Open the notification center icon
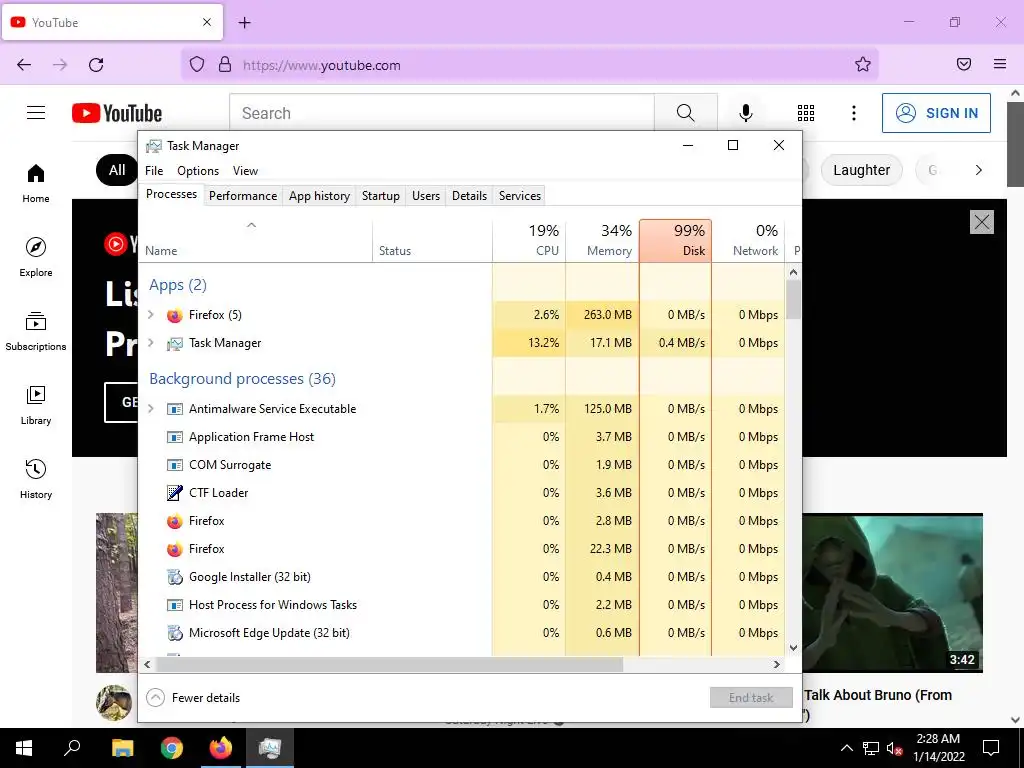This screenshot has height=768, width=1024. [991, 748]
